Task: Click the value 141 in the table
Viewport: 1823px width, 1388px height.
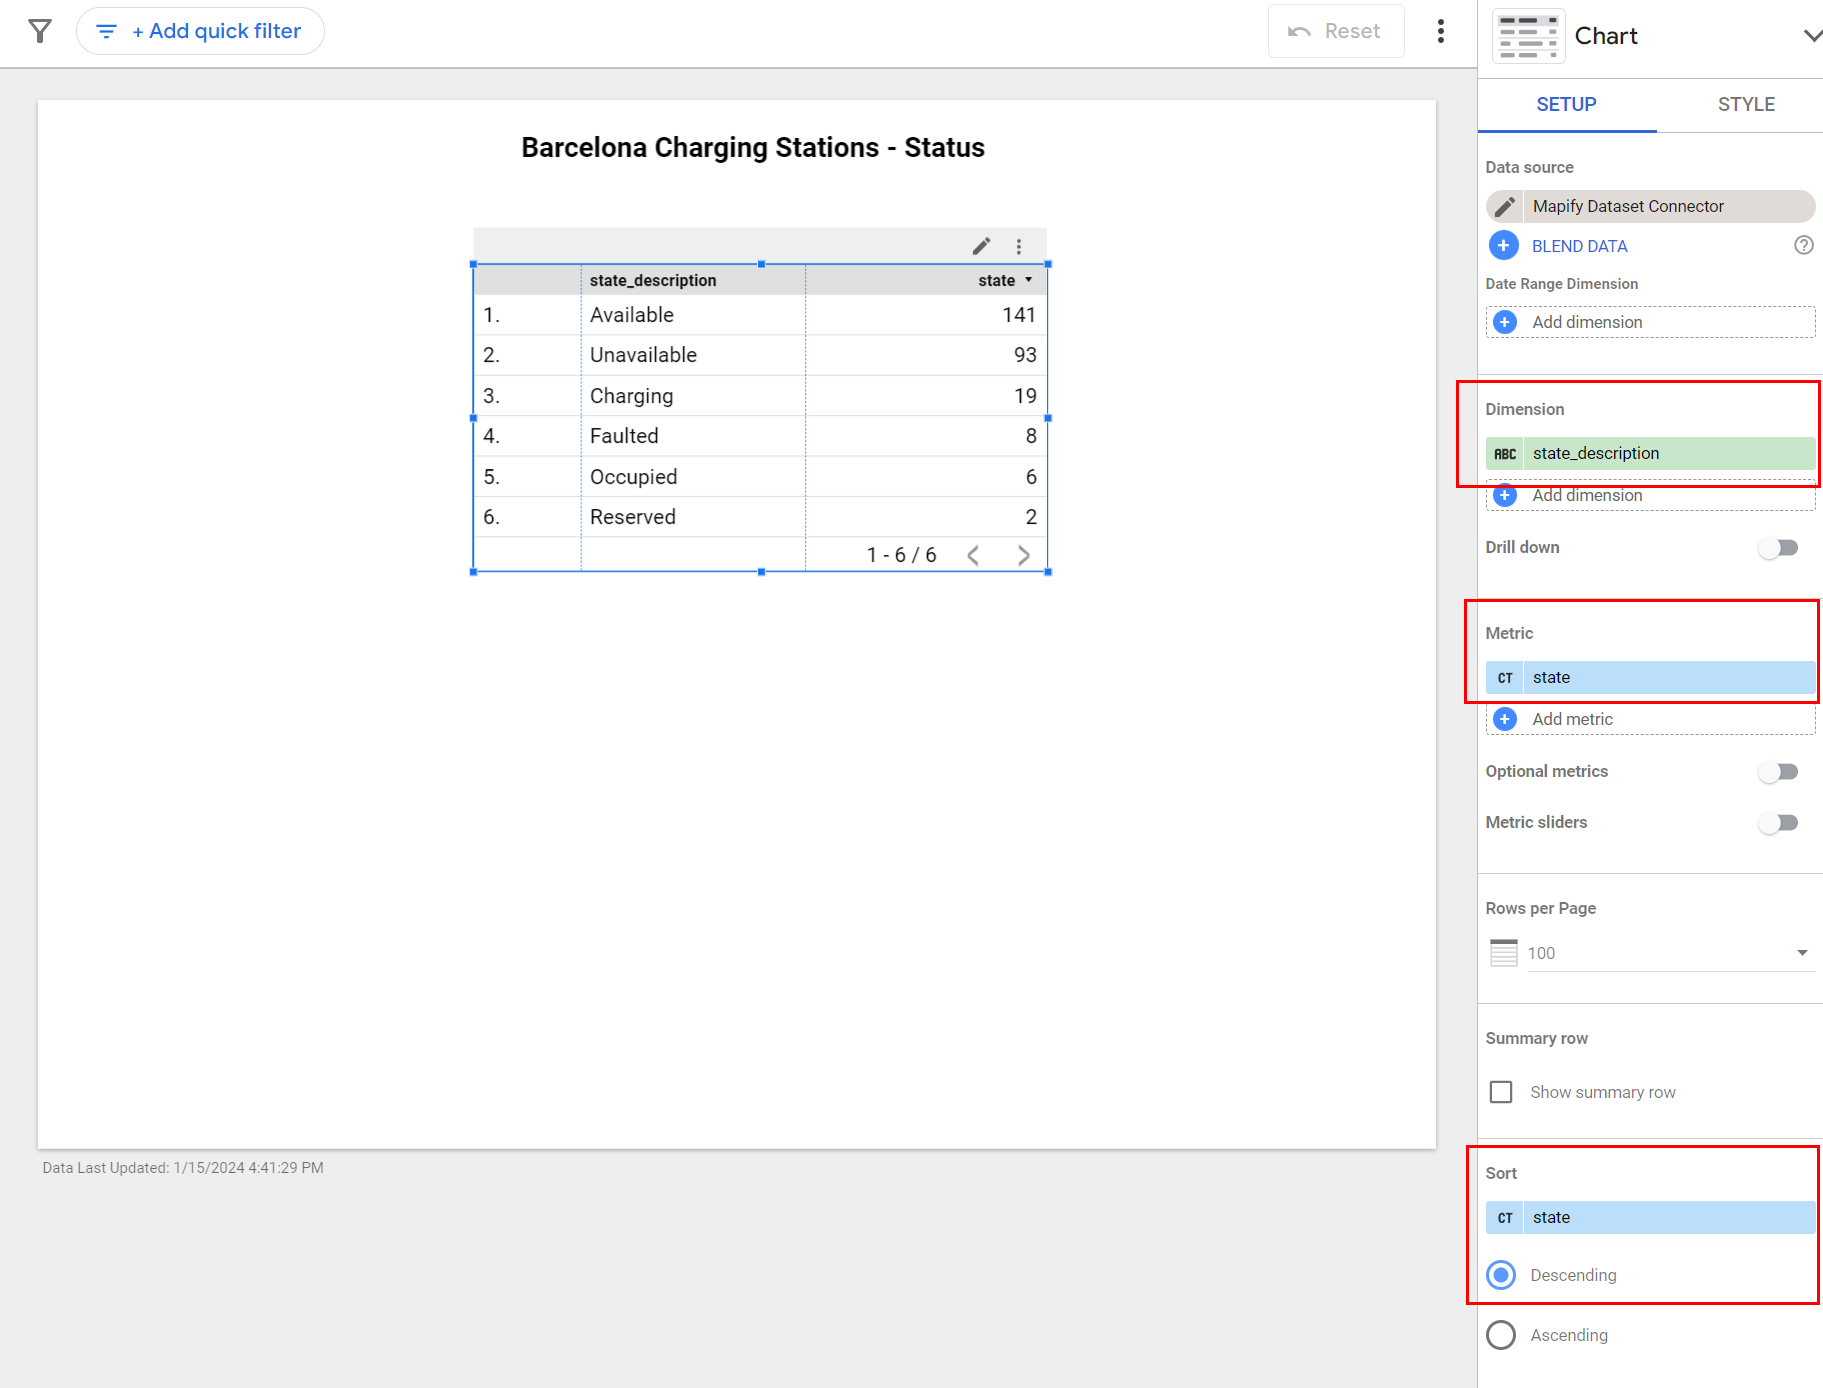Action: 1019,315
